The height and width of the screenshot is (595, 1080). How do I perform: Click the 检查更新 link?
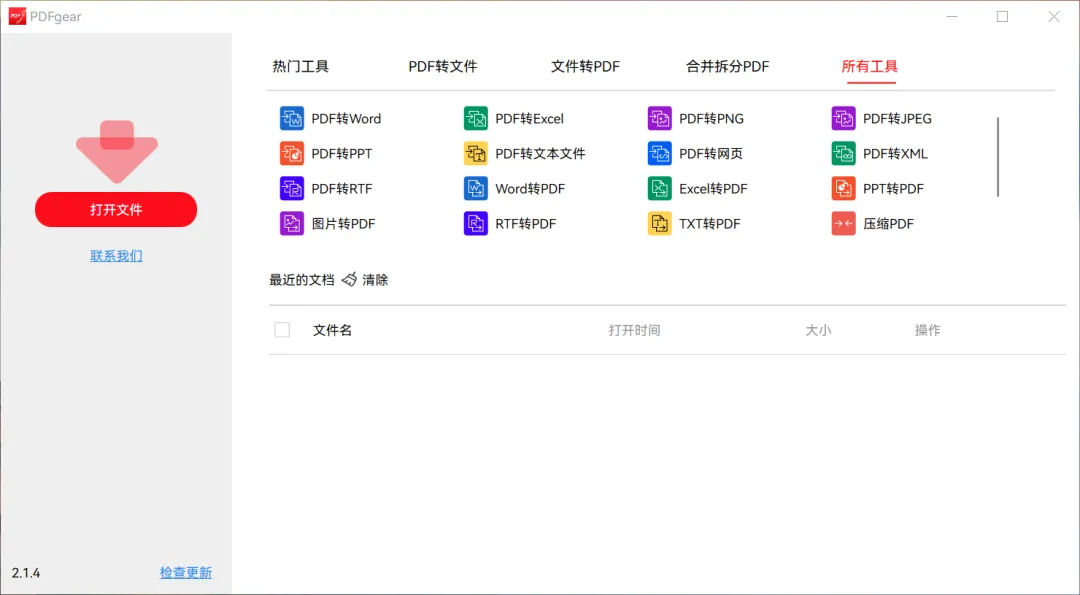point(186,572)
